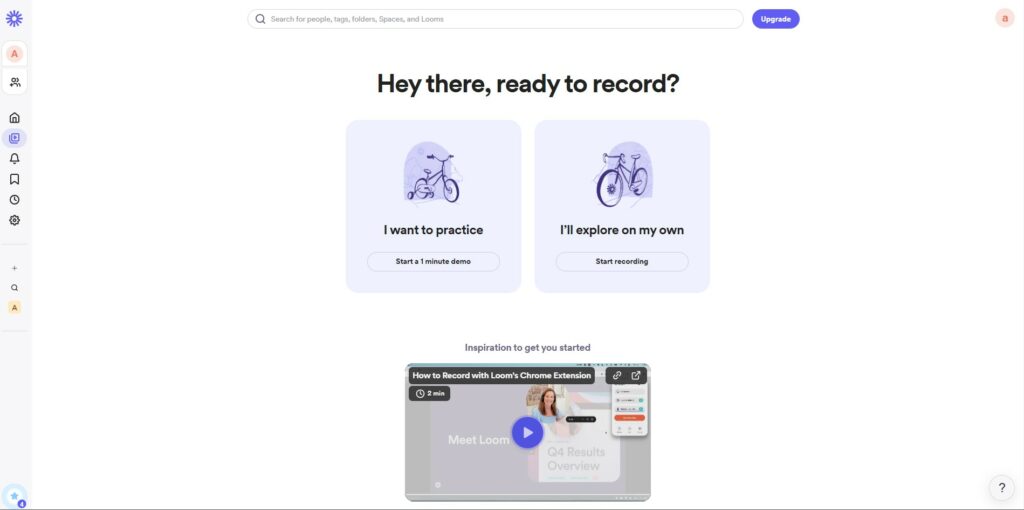Focus the search people, tags, folders field

tap(495, 19)
